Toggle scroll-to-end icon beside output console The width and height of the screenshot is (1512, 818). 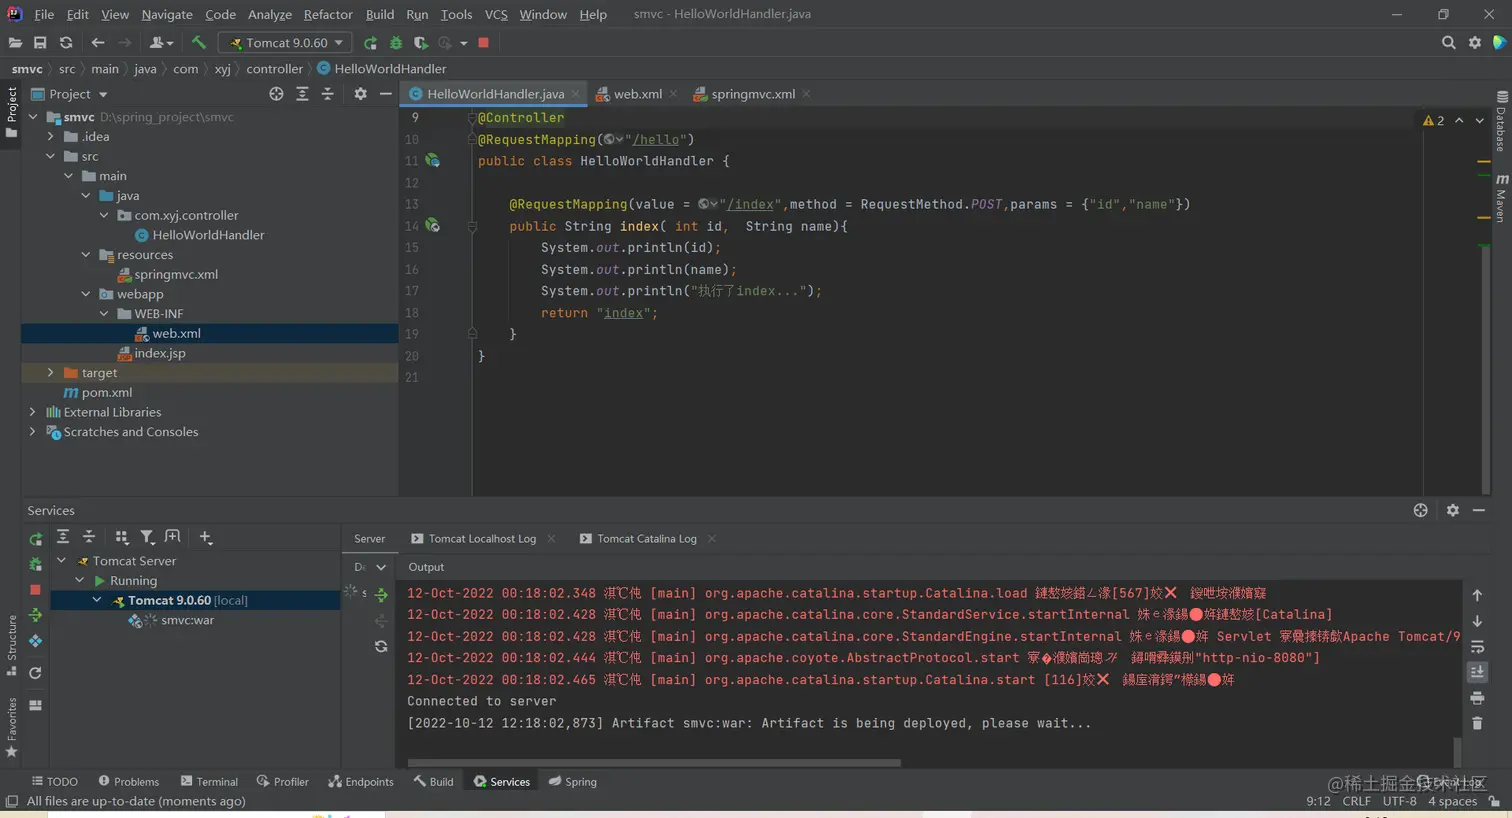click(x=1477, y=672)
